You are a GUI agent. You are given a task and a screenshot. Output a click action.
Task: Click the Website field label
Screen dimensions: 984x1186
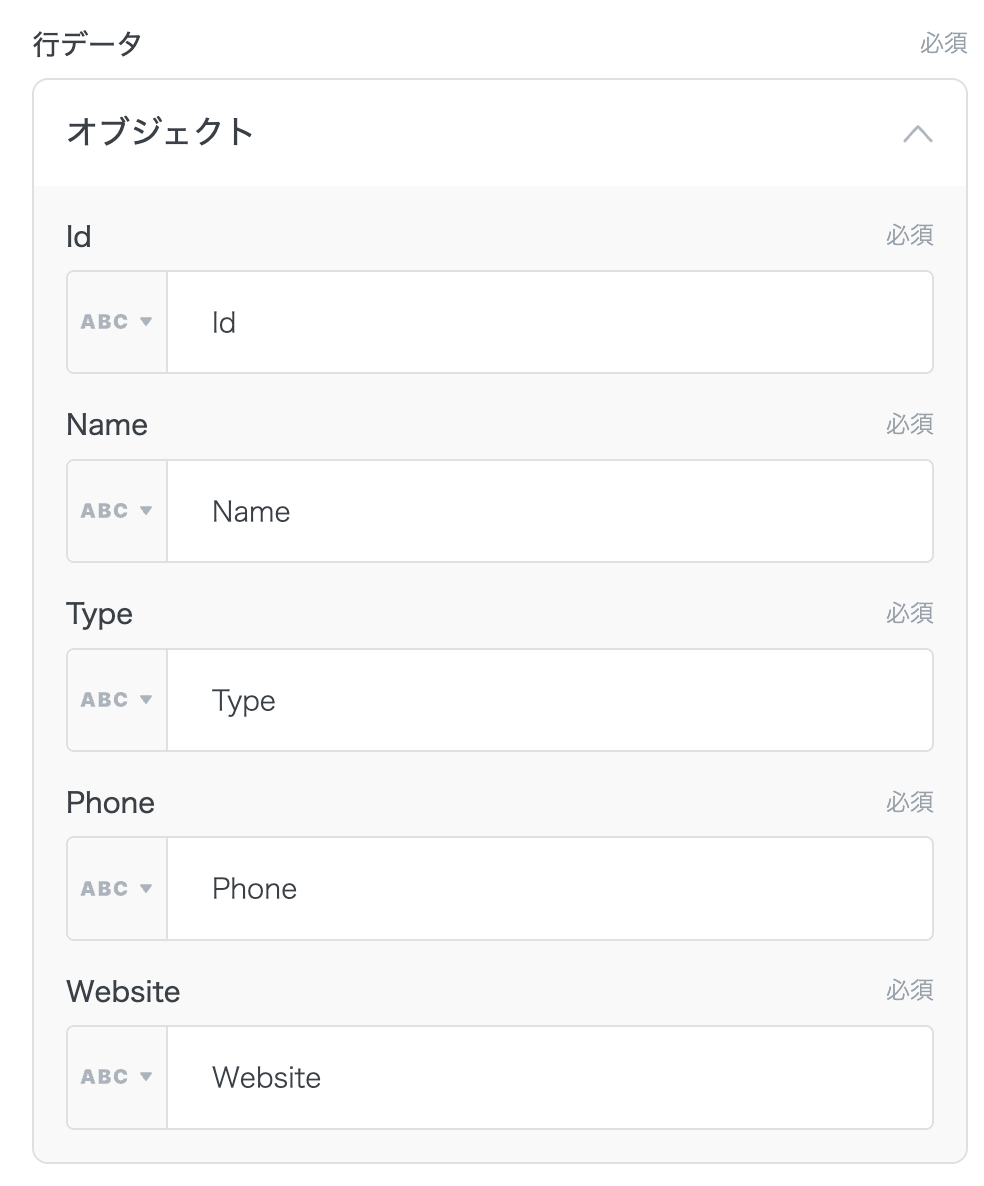pos(123,992)
